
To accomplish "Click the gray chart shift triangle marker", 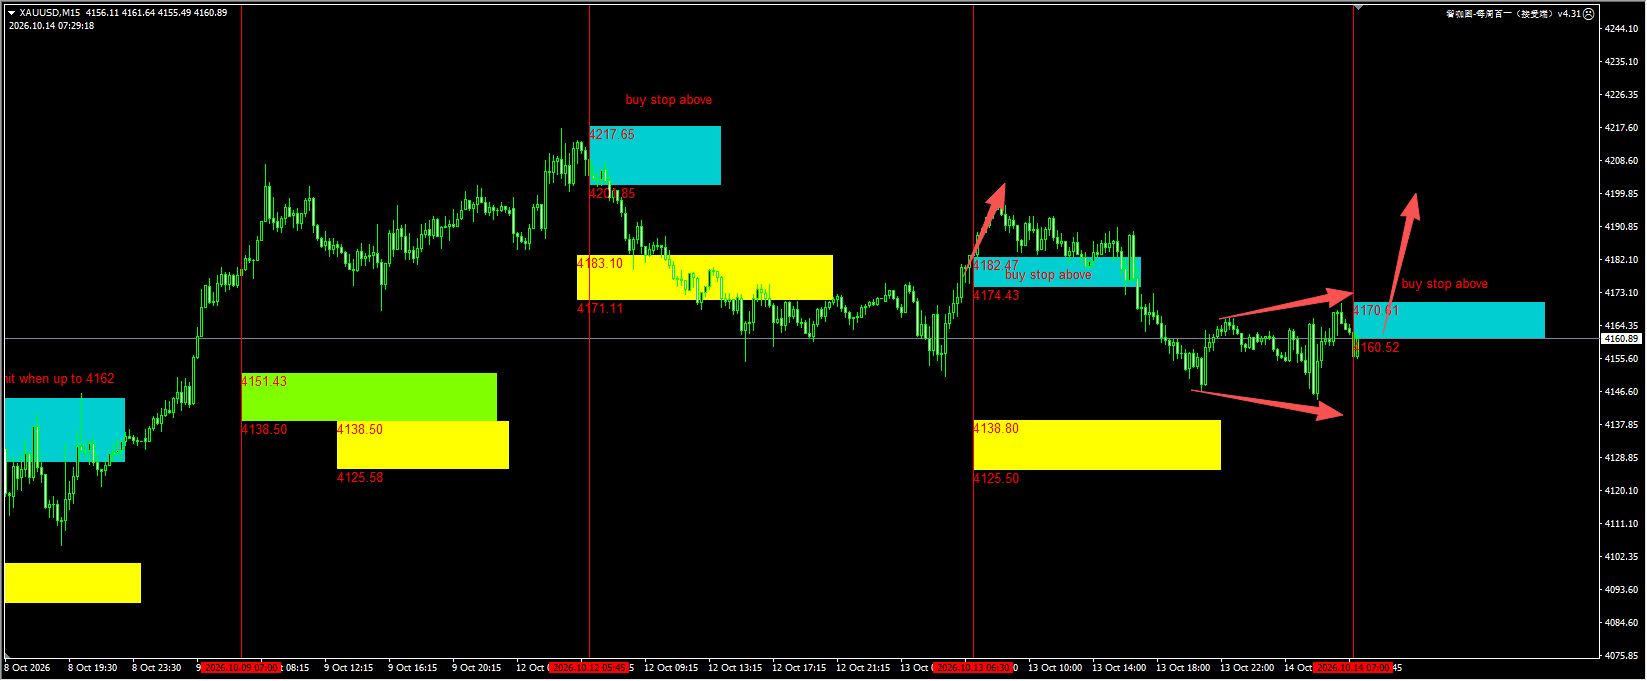I will tap(1358, 8).
